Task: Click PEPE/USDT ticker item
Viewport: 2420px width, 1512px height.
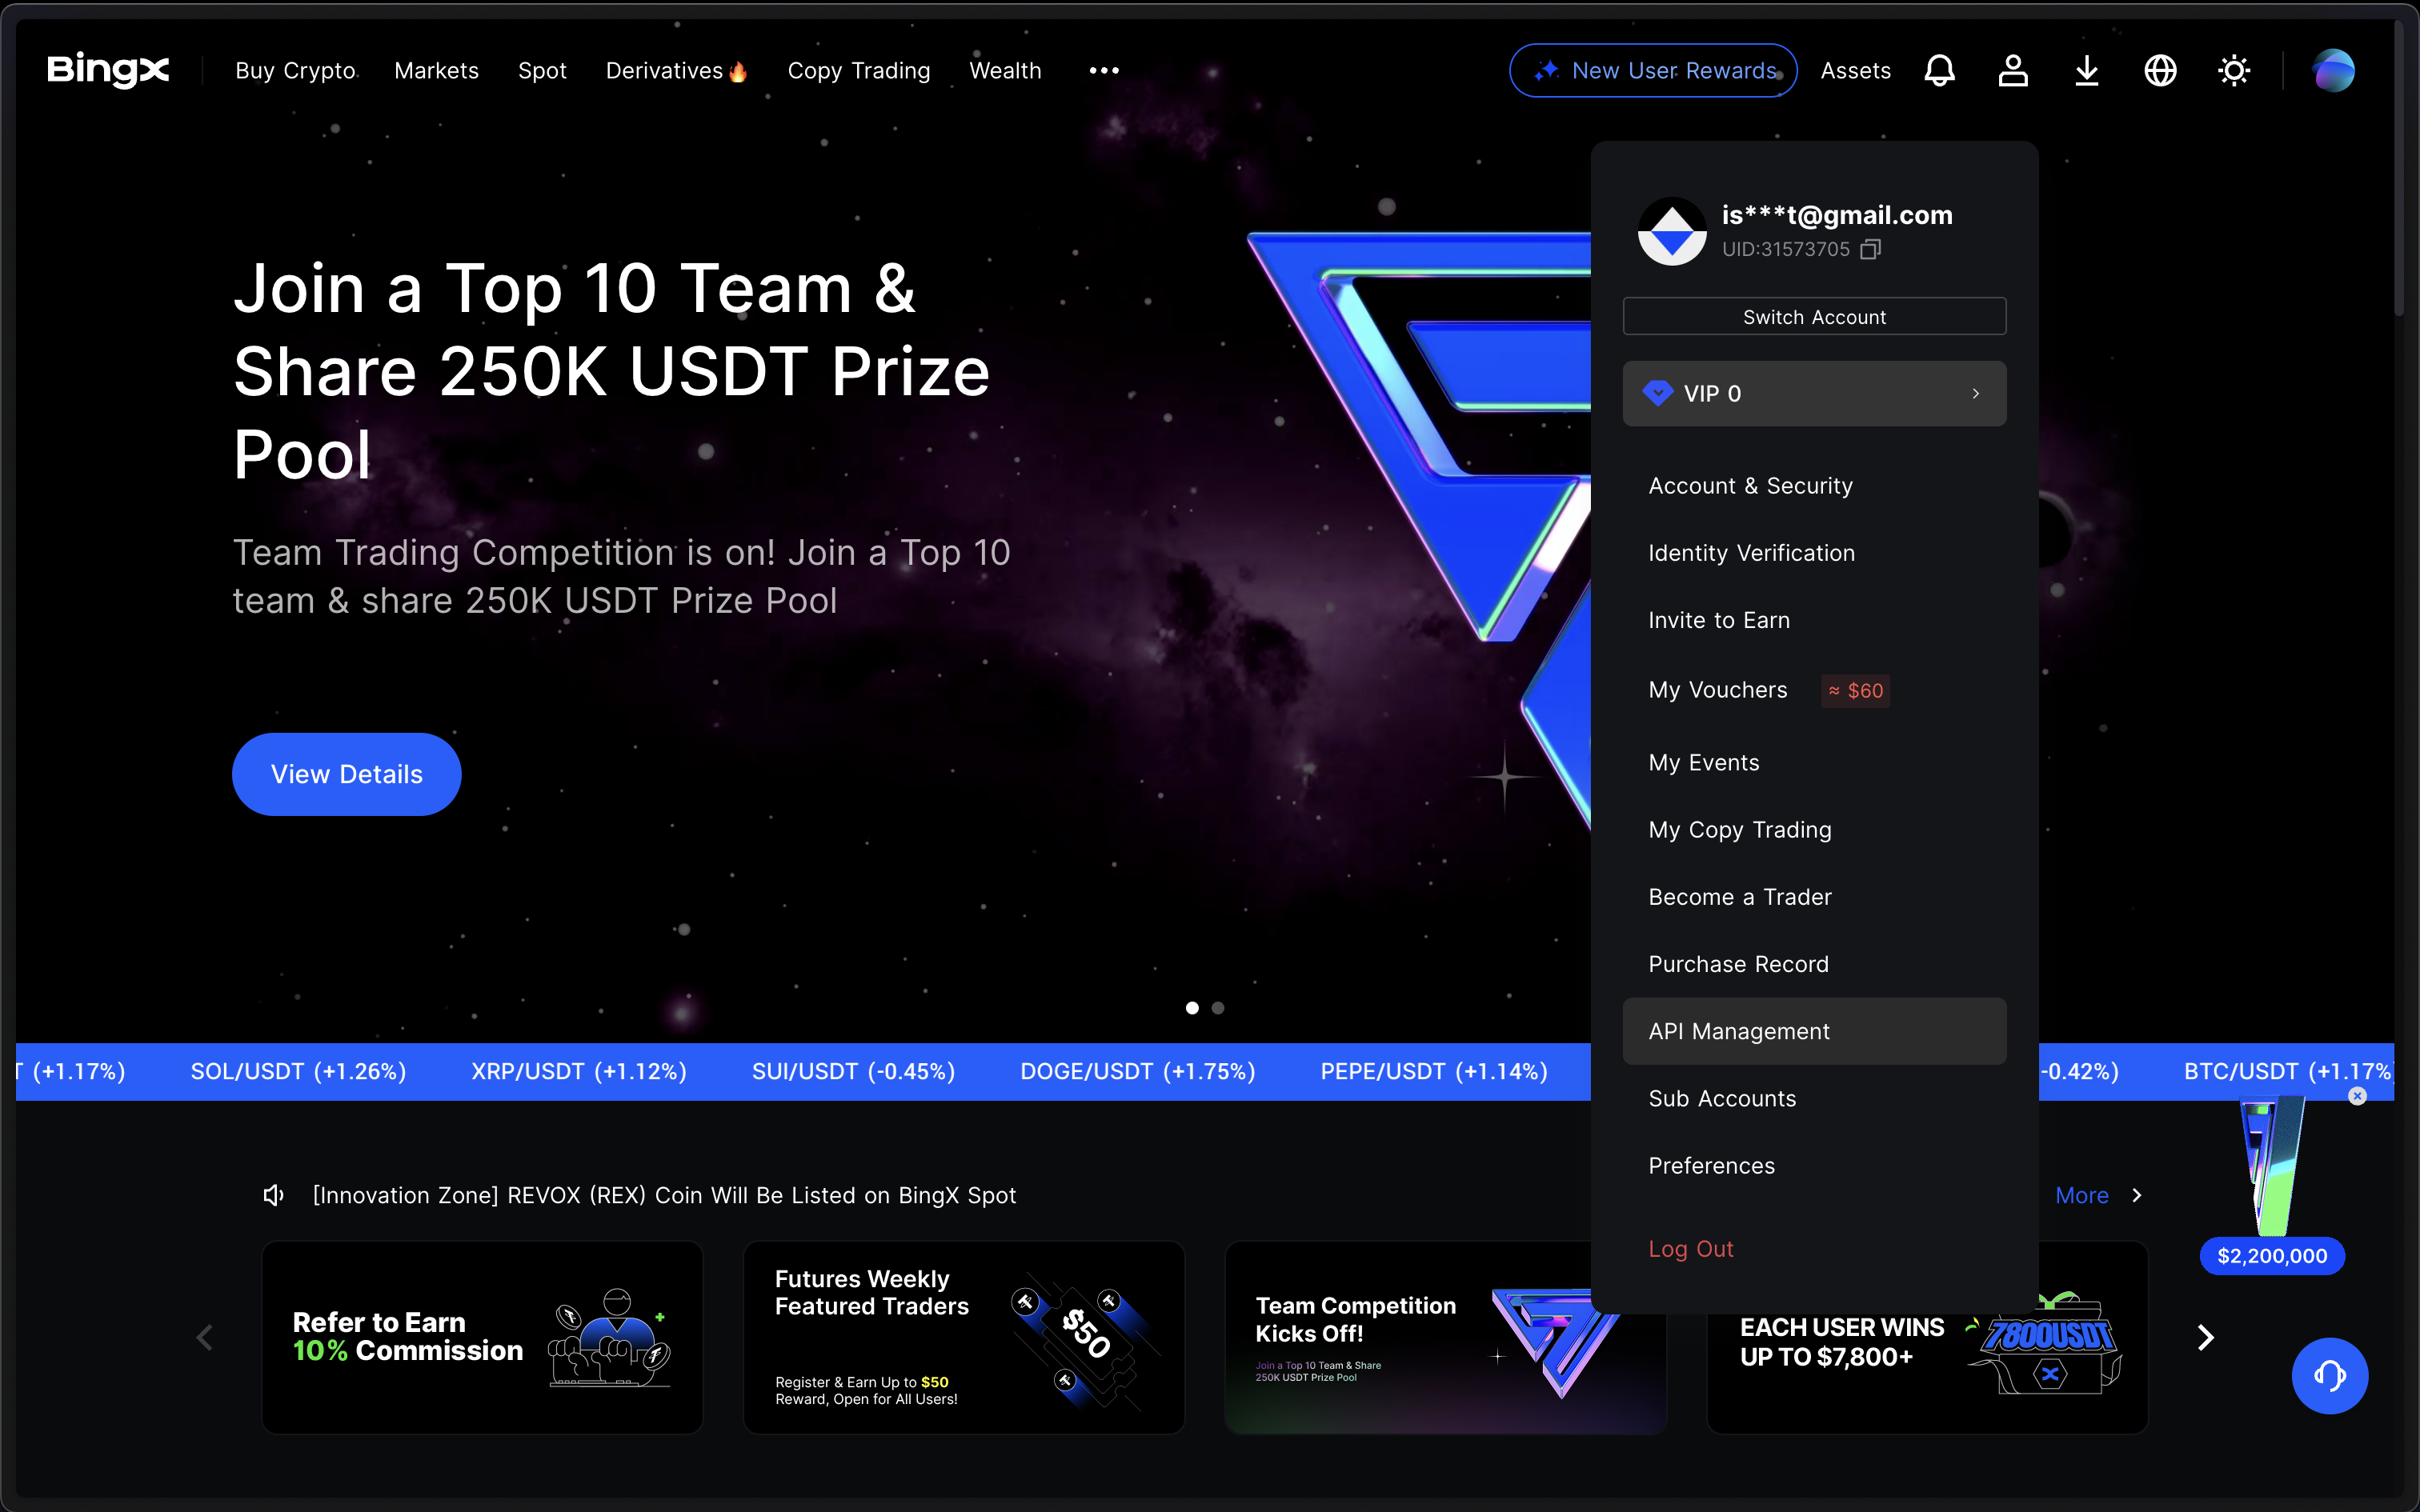Action: pos(1433,1071)
